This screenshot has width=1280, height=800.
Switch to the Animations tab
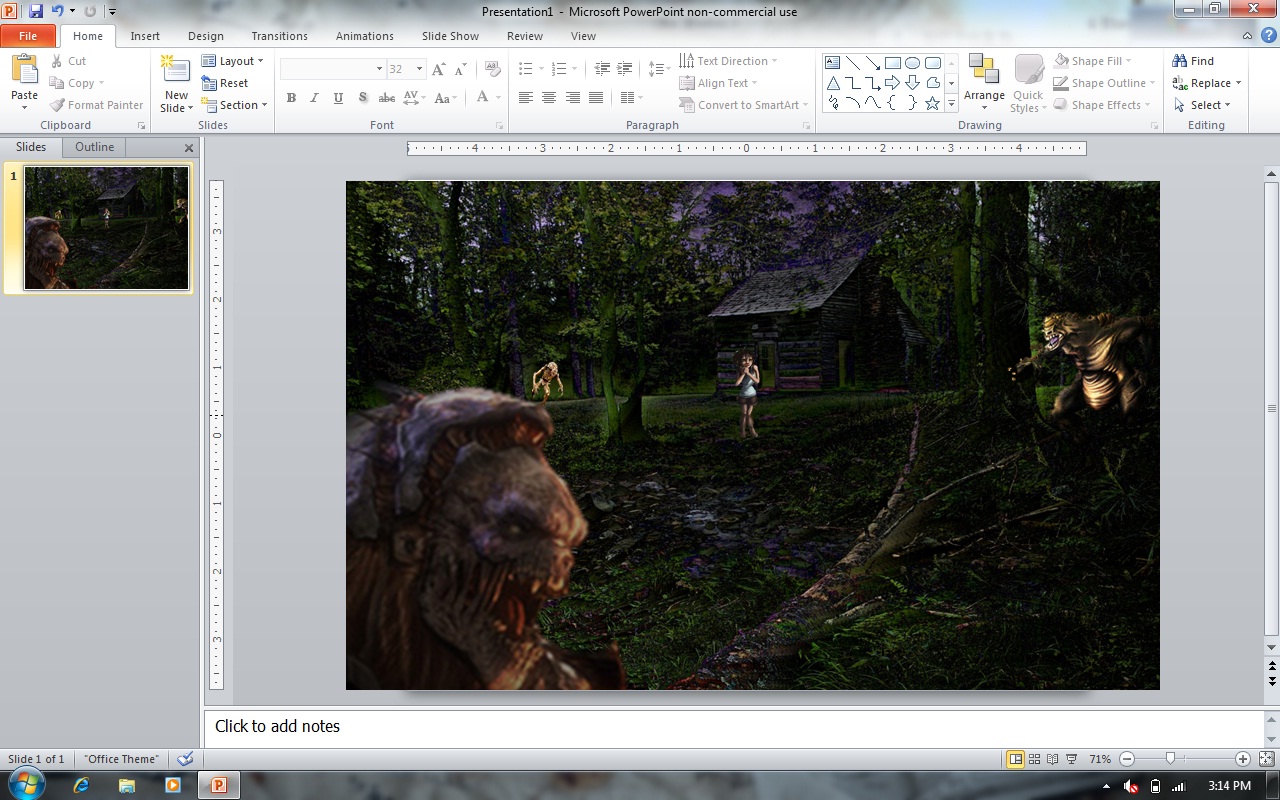pyautogui.click(x=364, y=36)
